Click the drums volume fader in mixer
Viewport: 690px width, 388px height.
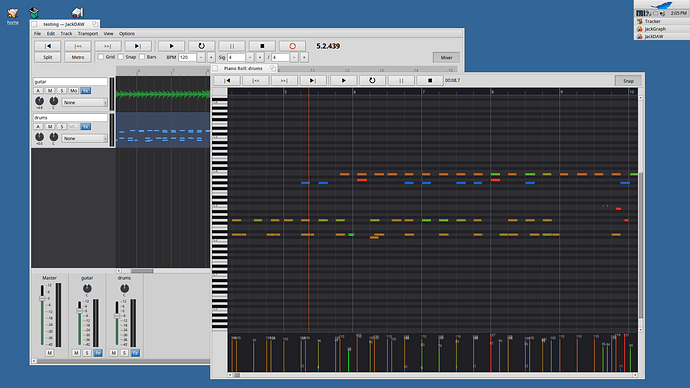click(x=117, y=315)
